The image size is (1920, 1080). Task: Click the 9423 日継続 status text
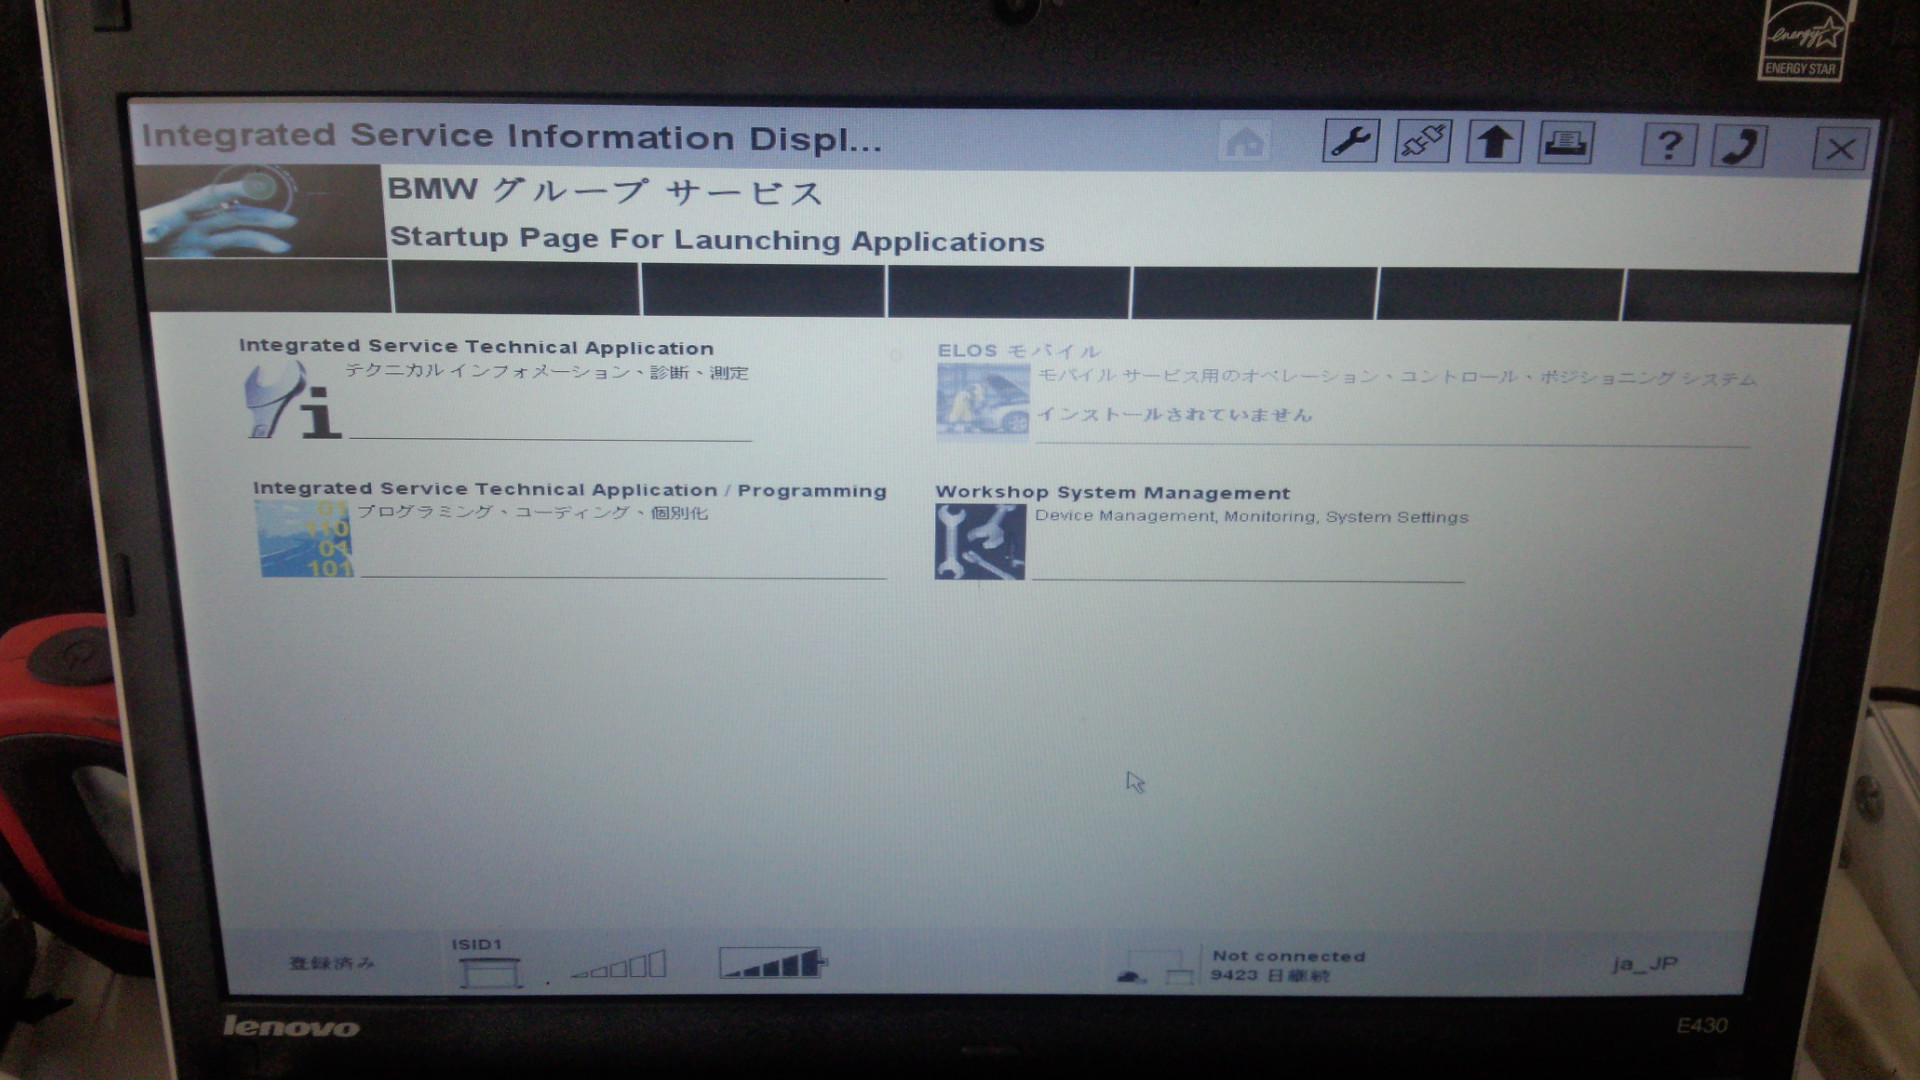[1270, 975]
